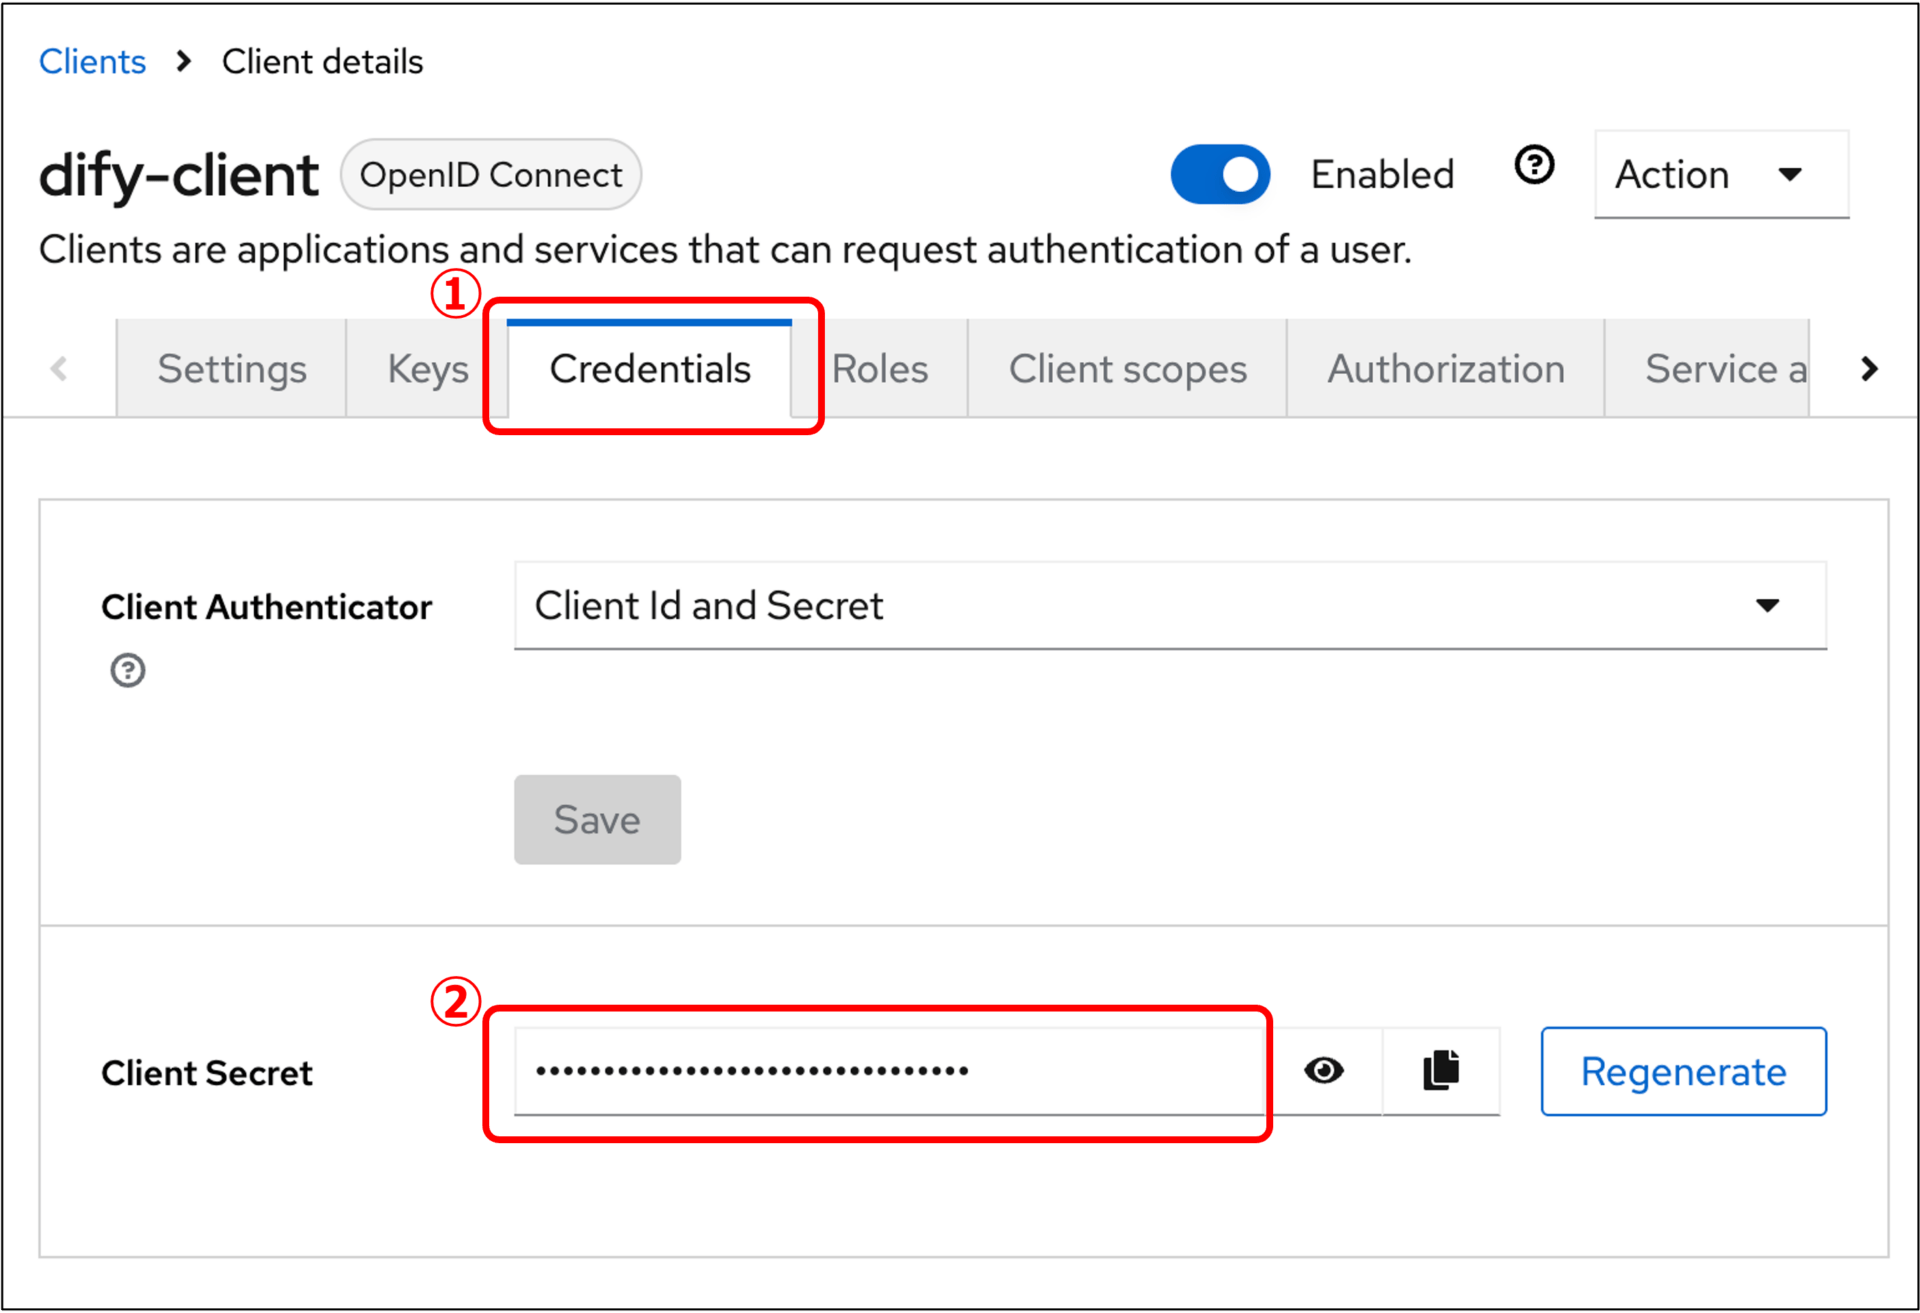Image resolution: width=1920 pixels, height=1313 pixels.
Task: Open the Client scopes tab
Action: click(1127, 369)
